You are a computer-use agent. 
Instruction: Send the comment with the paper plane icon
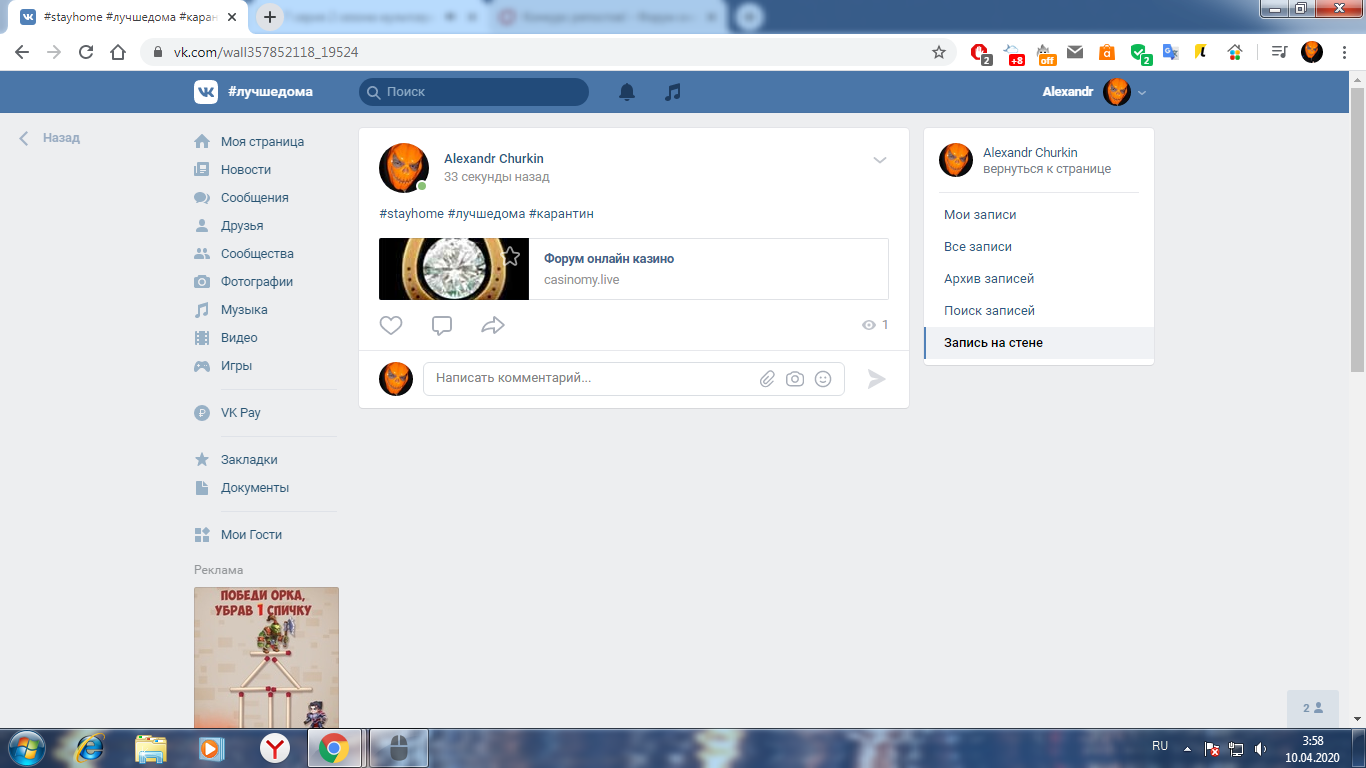click(876, 379)
